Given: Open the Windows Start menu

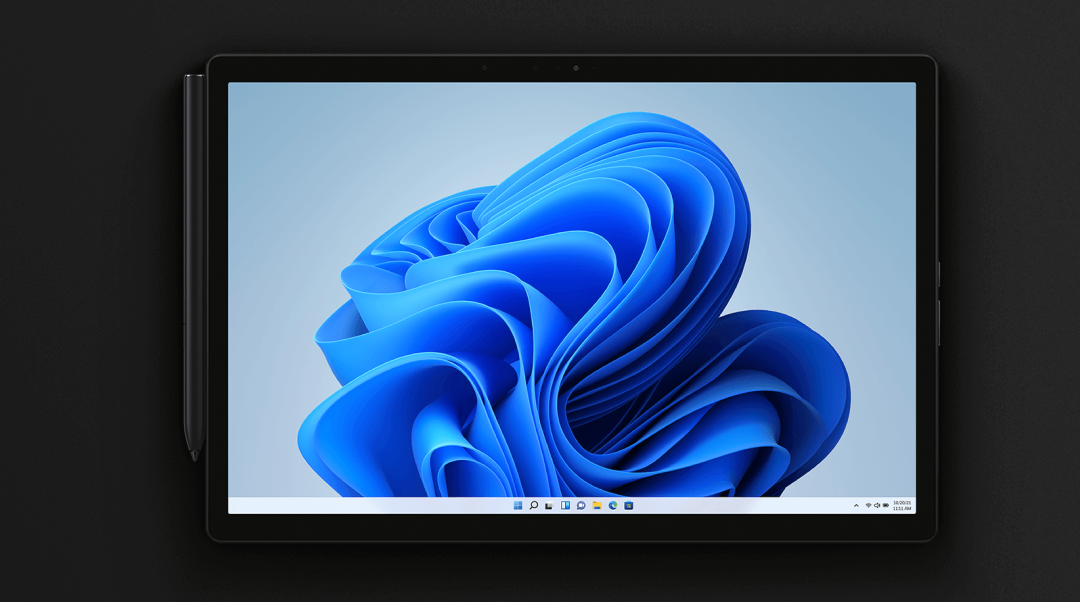Looking at the screenshot, I should point(517,506).
